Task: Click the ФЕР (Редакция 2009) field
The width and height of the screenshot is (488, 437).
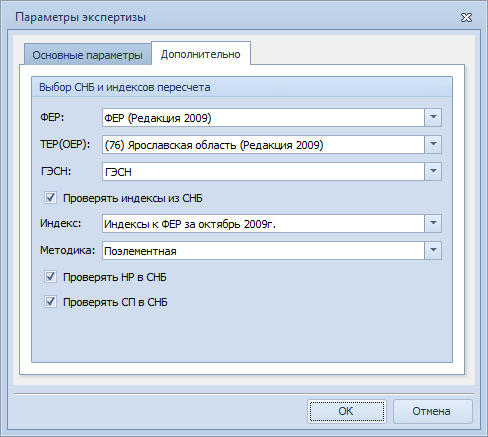Action: (x=263, y=117)
